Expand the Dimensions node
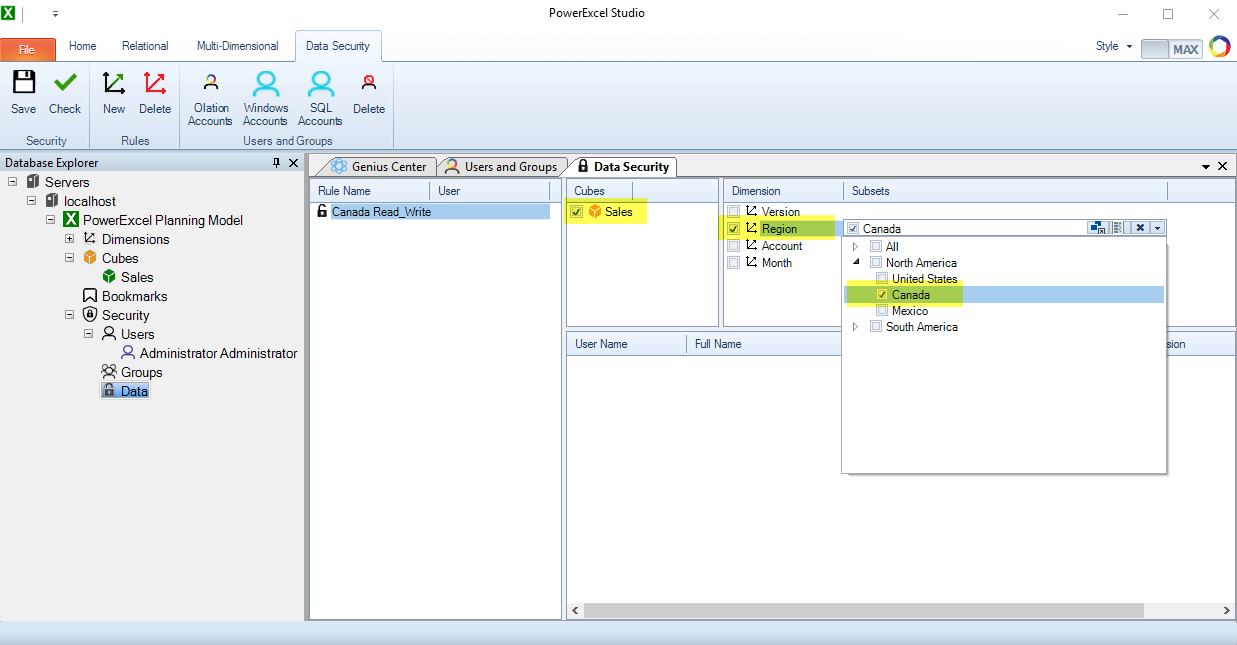The width and height of the screenshot is (1237, 645). 69,239
